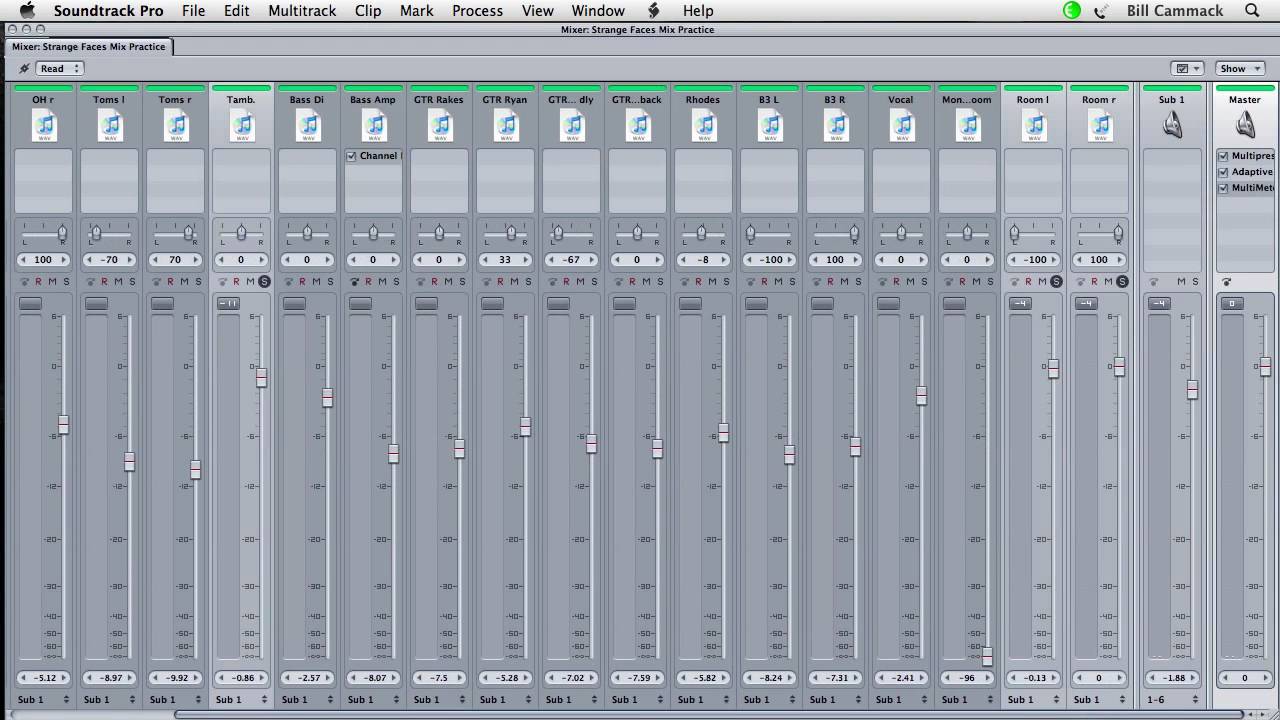Click the Tamb. track WAV icon
Screen dimensions: 1280x720
coord(242,126)
